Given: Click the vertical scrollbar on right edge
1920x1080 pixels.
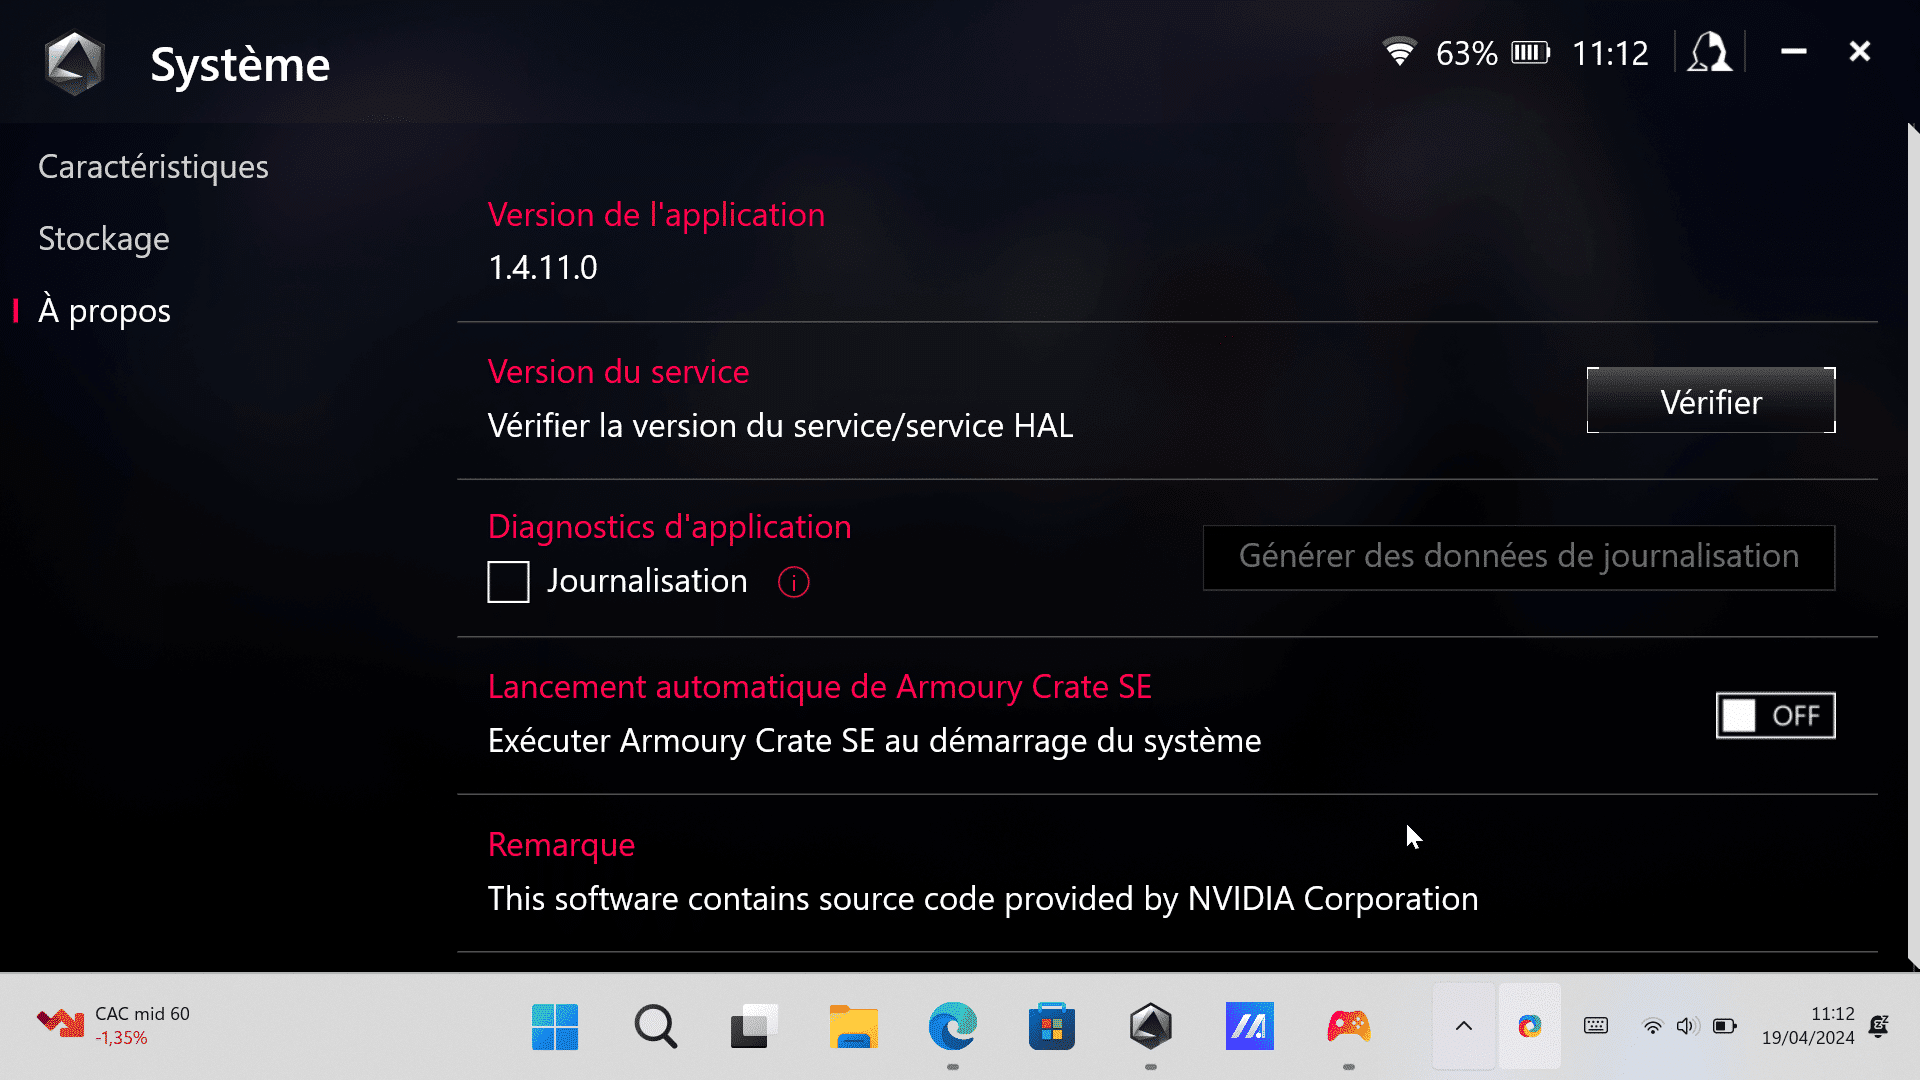Looking at the screenshot, I should [x=1913, y=546].
